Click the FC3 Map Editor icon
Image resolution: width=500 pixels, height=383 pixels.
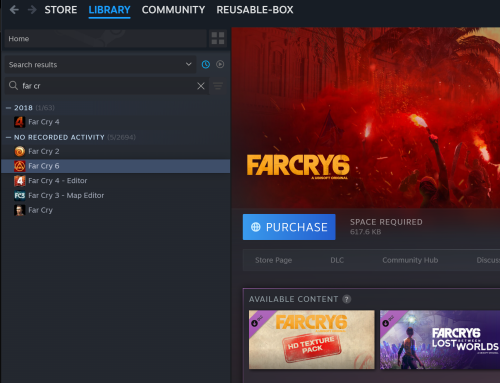pyautogui.click(x=19, y=195)
